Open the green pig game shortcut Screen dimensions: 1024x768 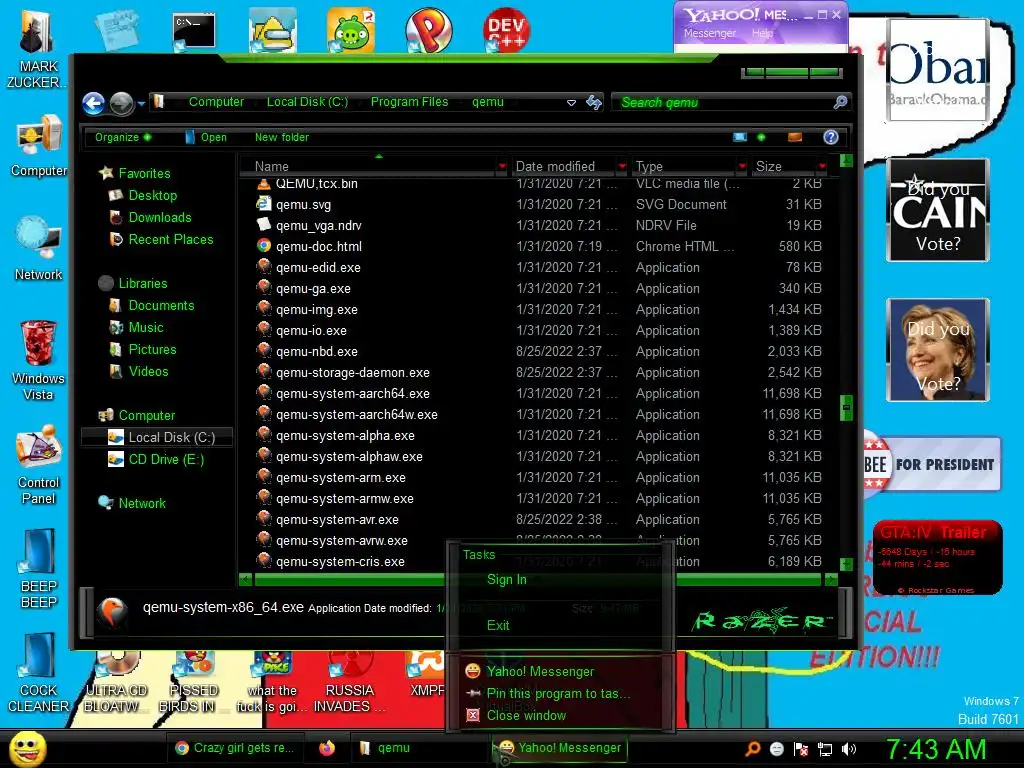pyautogui.click(x=351, y=30)
